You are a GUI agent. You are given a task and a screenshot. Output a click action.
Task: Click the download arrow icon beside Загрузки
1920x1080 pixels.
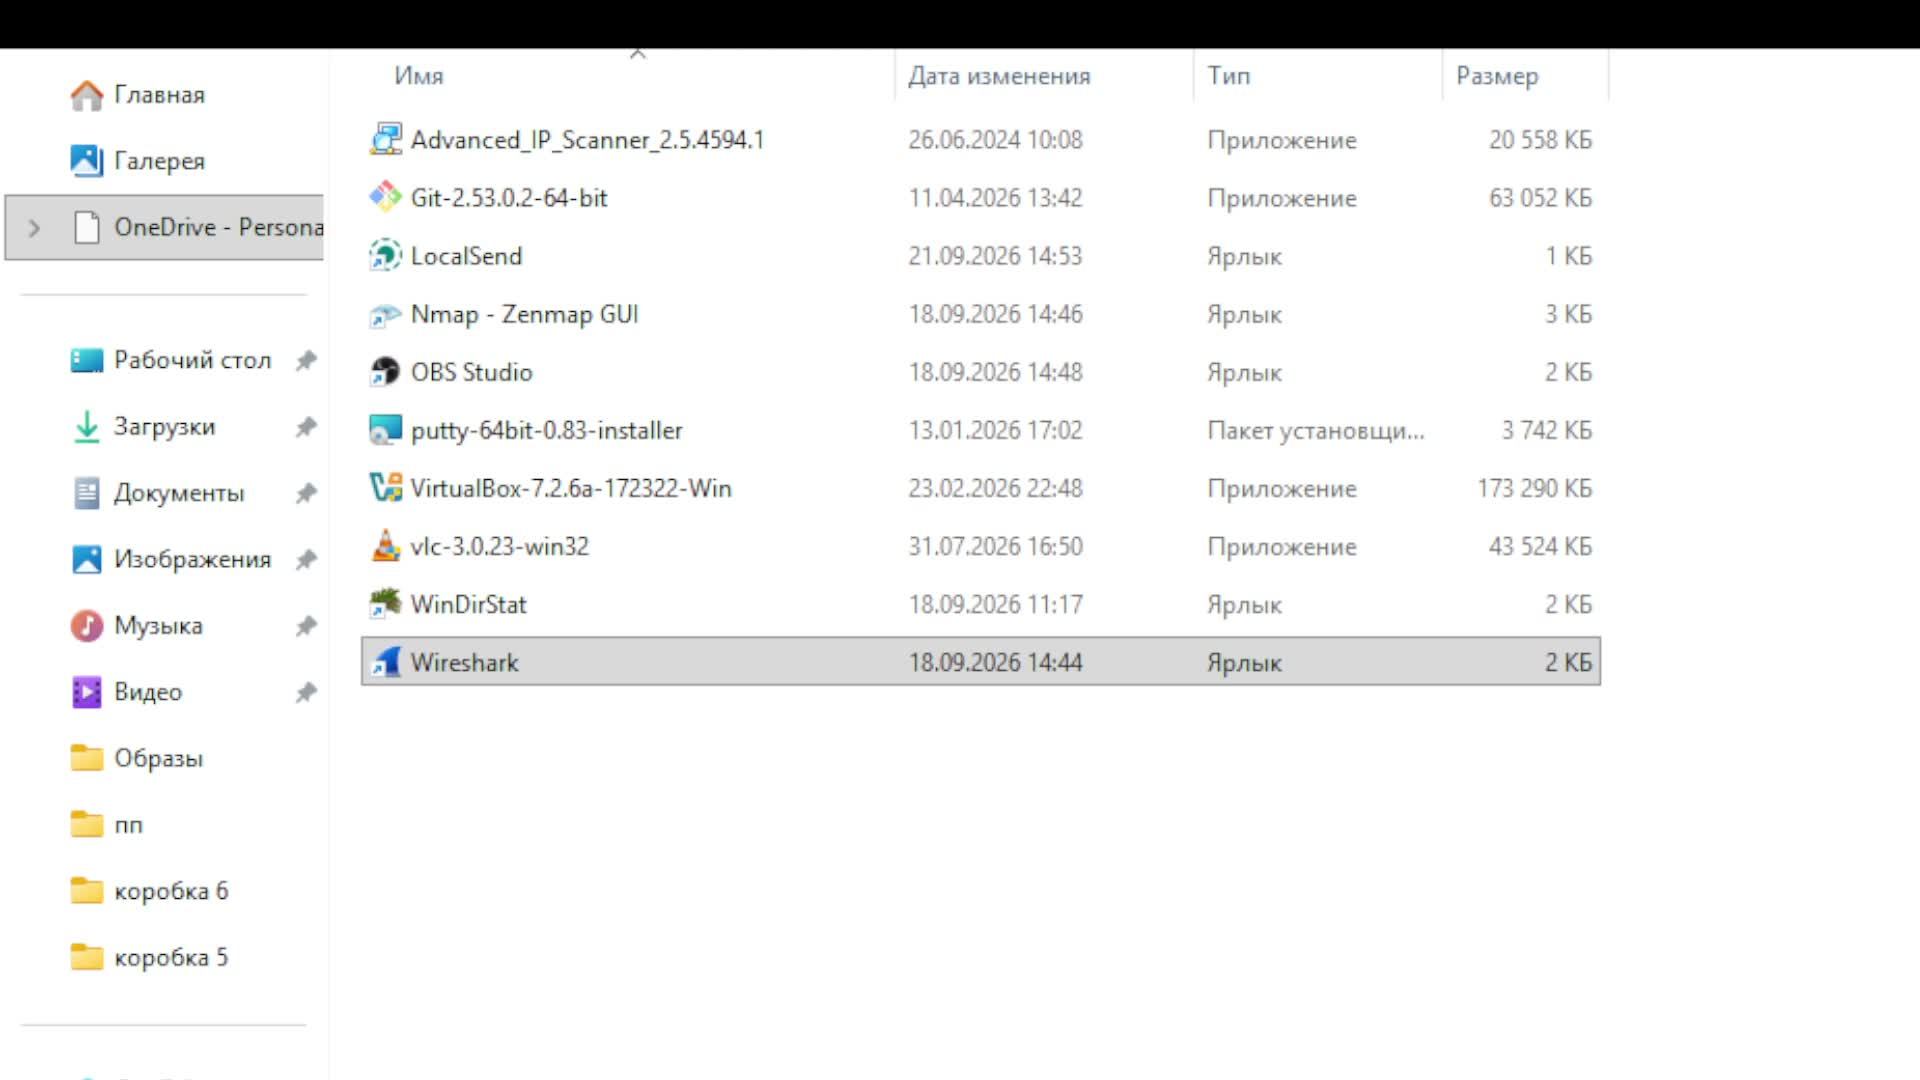coord(87,427)
